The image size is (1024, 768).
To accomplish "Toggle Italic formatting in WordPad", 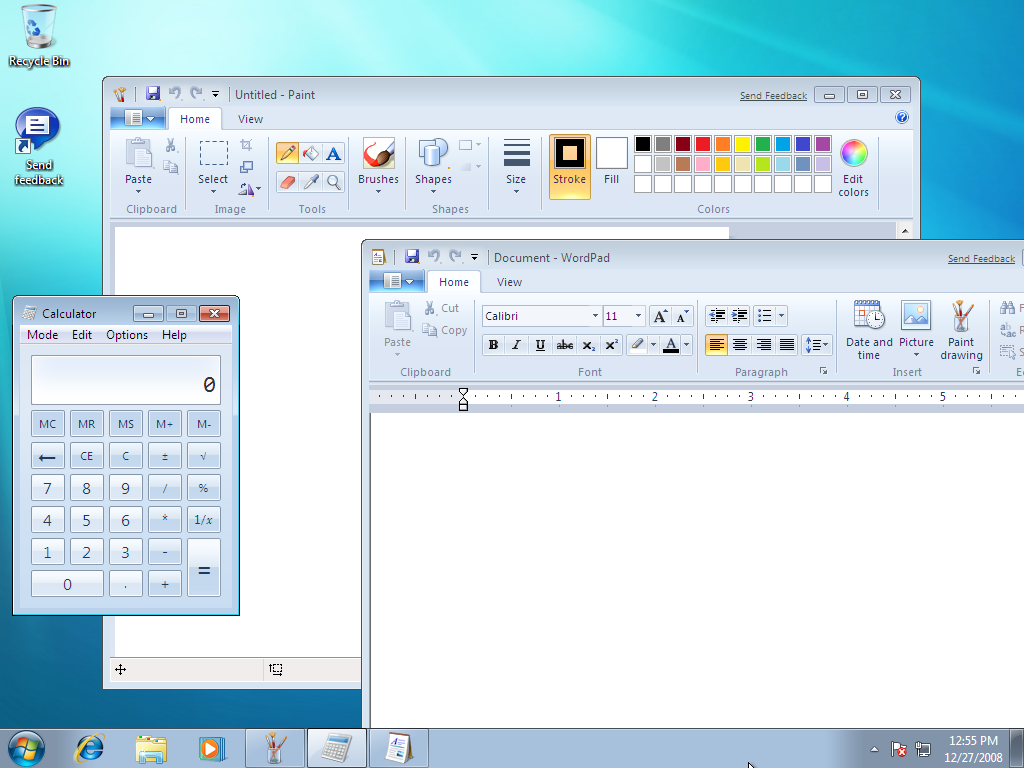I will pyautogui.click(x=517, y=345).
